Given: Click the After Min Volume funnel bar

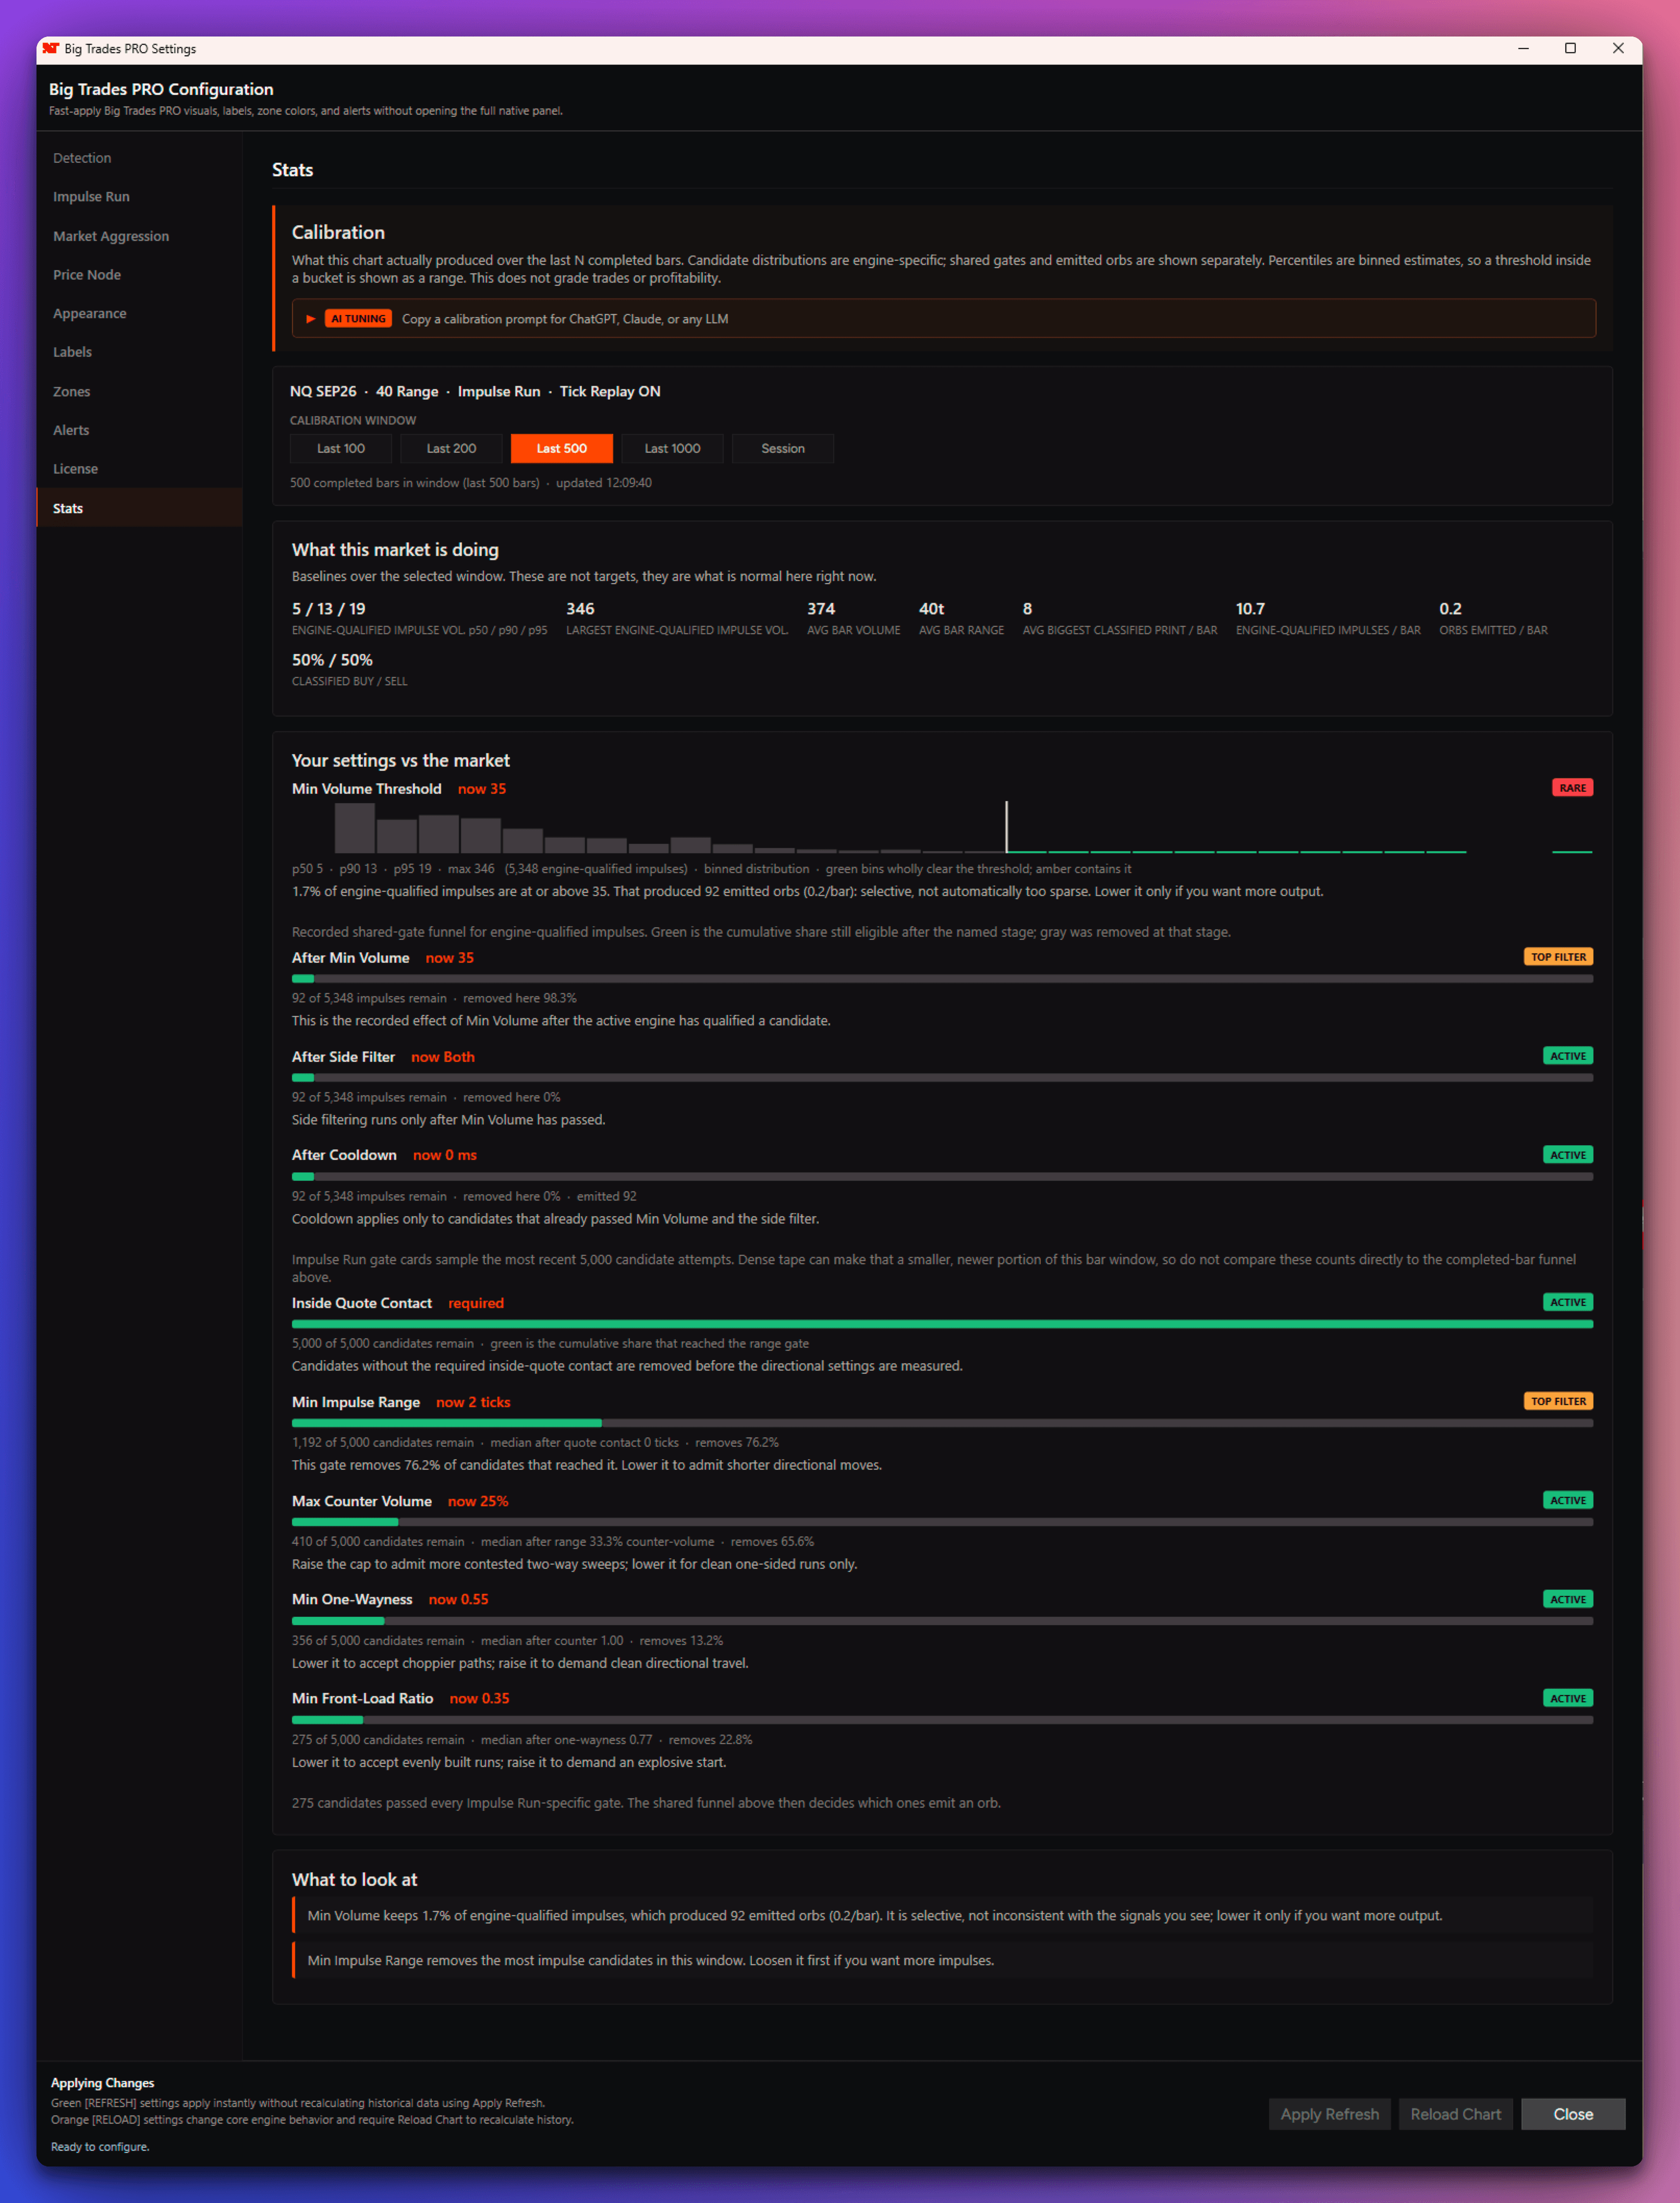Looking at the screenshot, I should pyautogui.click(x=942, y=979).
